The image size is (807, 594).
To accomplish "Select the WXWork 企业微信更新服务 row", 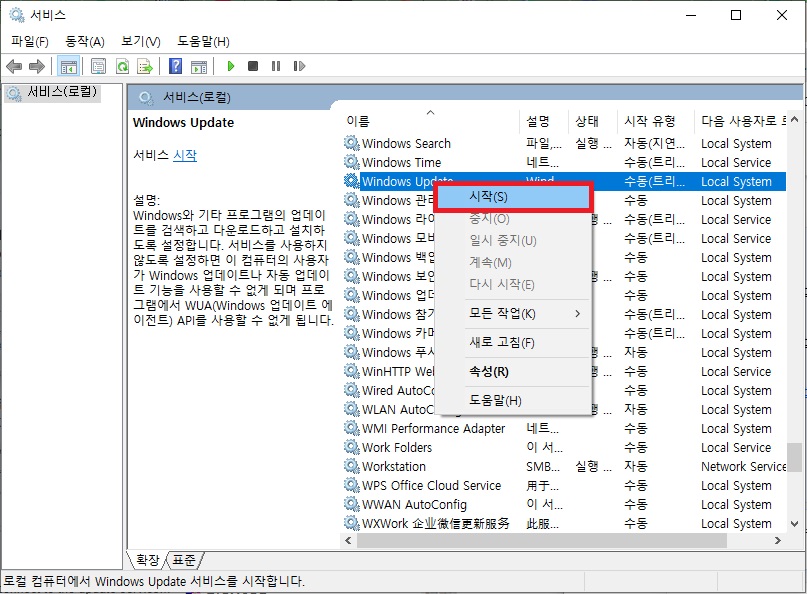I will pos(564,523).
